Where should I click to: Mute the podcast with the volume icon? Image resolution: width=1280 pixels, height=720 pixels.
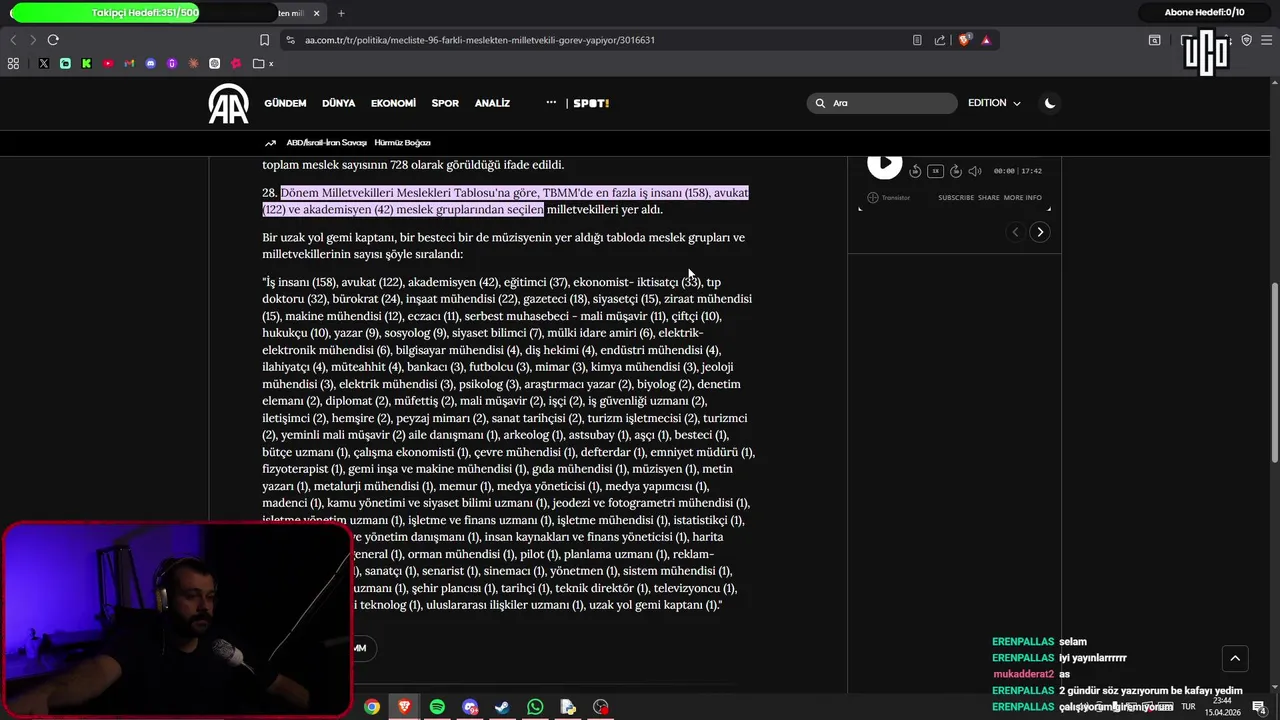tap(975, 171)
